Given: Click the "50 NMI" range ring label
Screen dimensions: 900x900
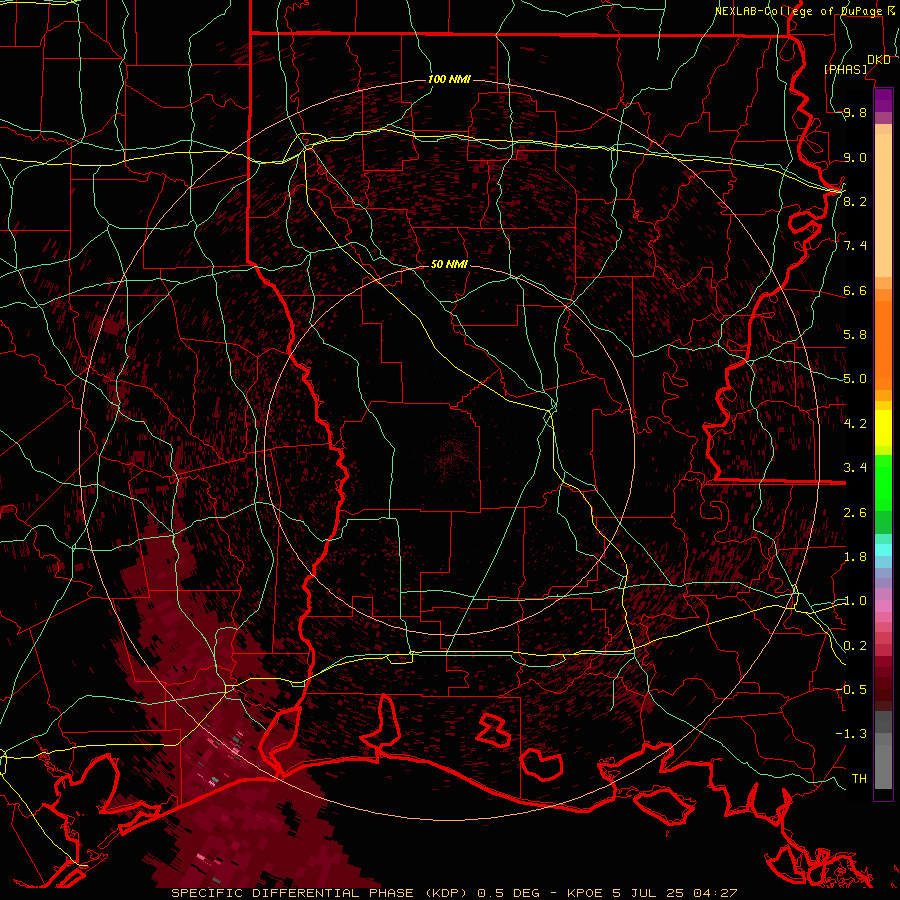Looking at the screenshot, I should click(x=449, y=265).
